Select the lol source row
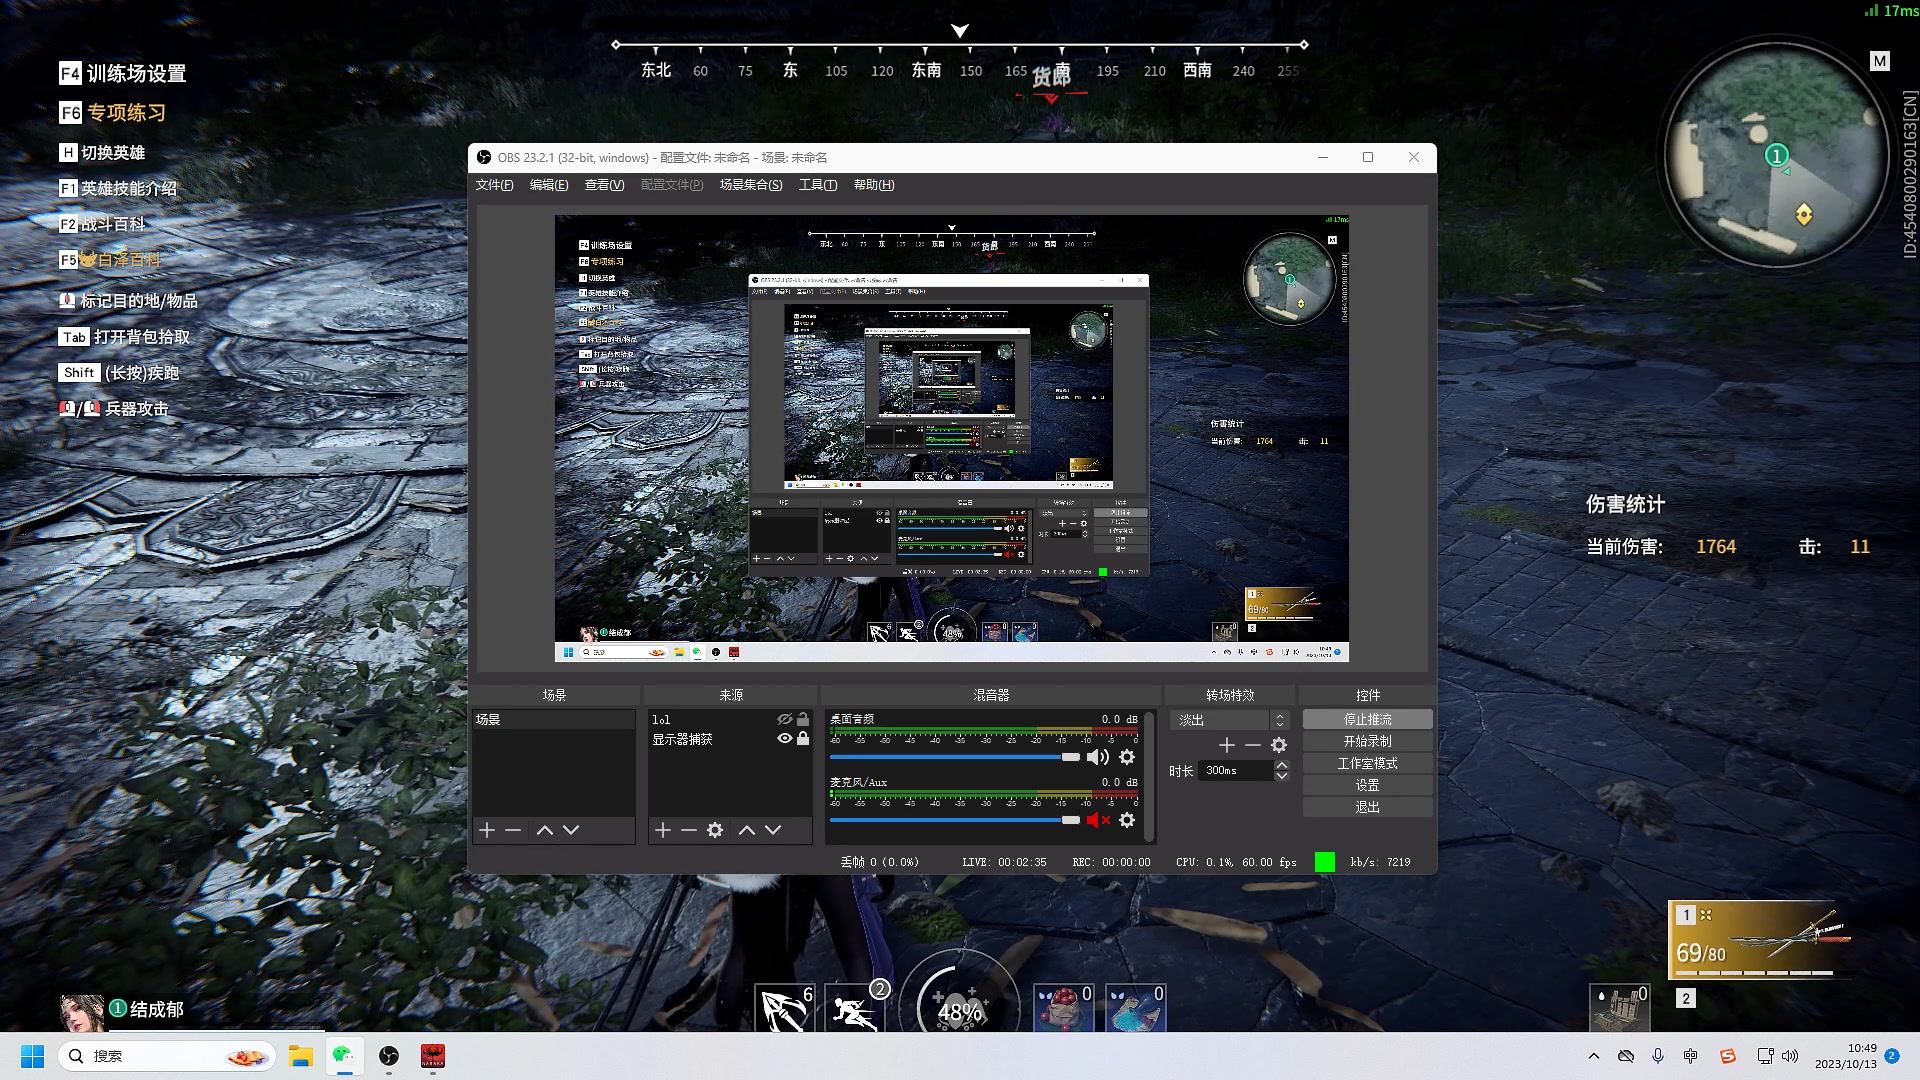Viewport: 1920px width, 1080px height. coord(730,719)
